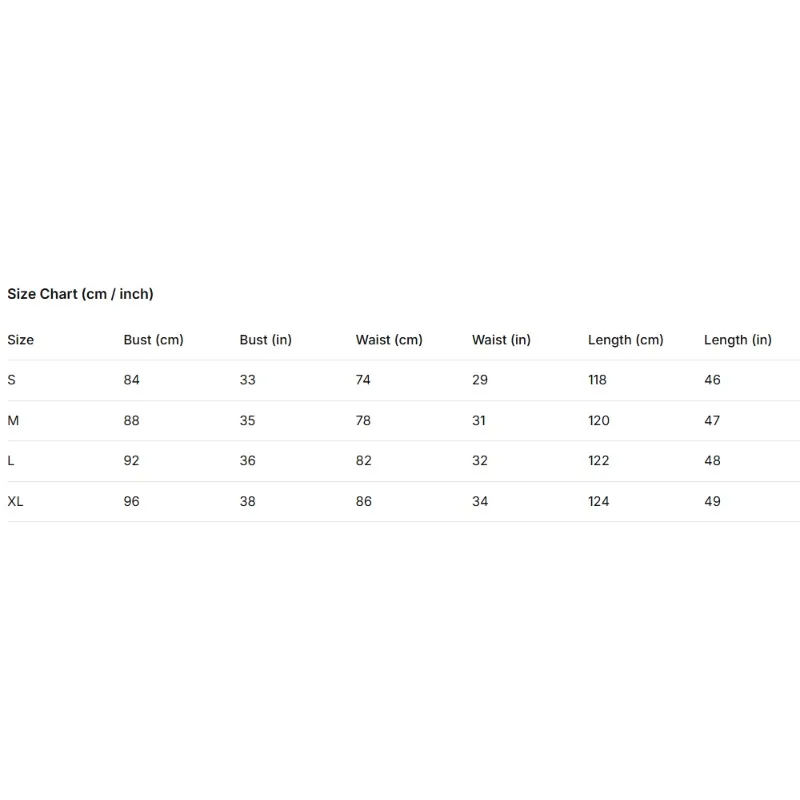
Task: Click the XL size row label
Action: point(15,501)
